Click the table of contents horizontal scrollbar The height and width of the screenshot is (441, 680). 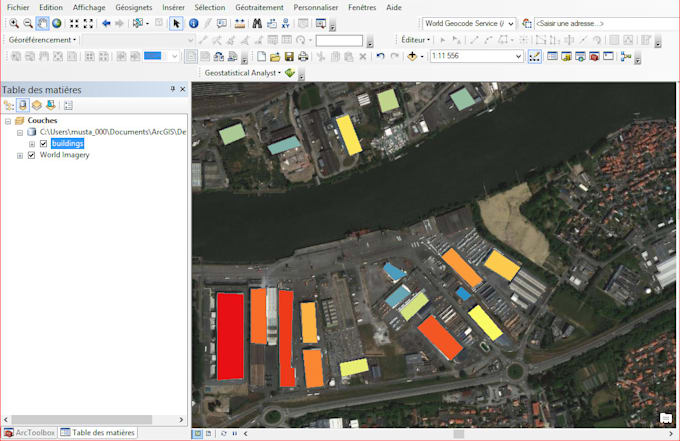(82, 420)
